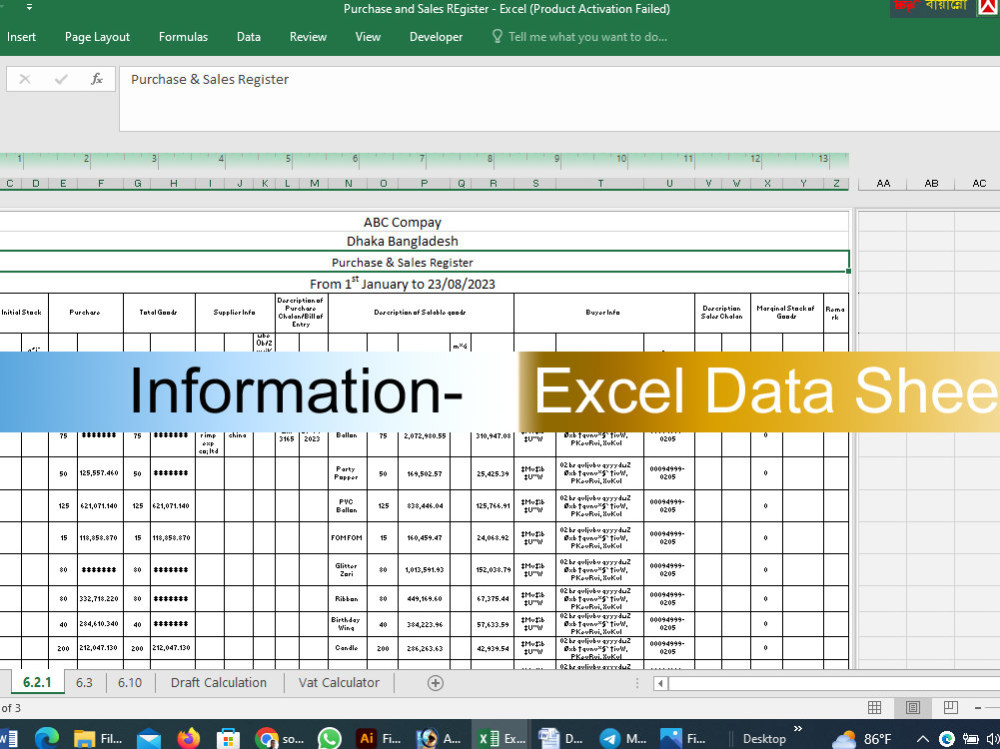This screenshot has height=749, width=1000.
Task: Open the Formulas ribbon tab
Action: pos(183,36)
